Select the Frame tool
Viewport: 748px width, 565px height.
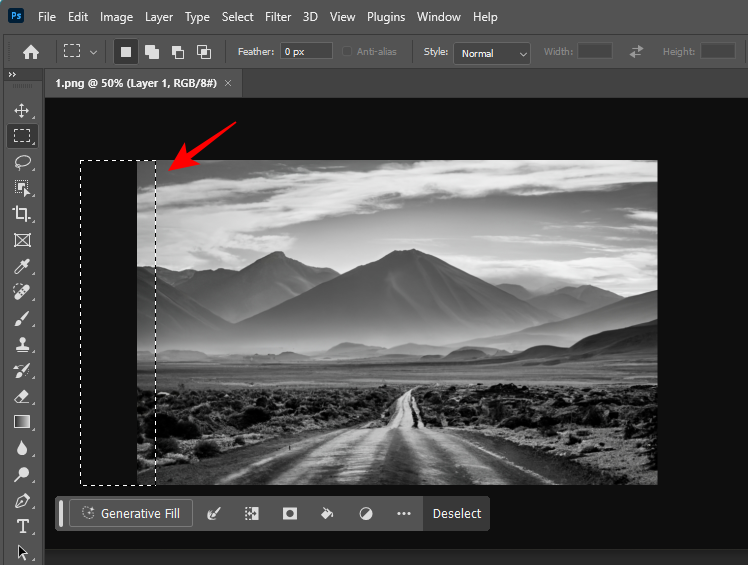tap(22, 240)
